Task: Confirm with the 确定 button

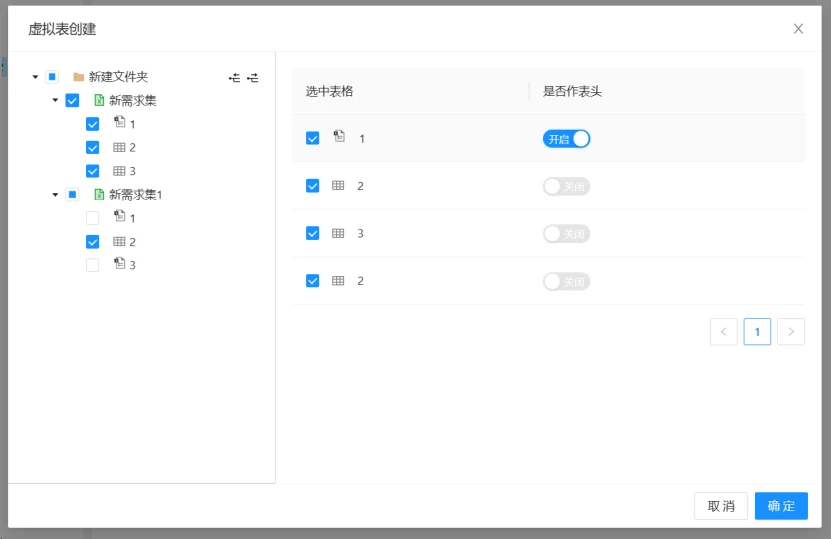Action: (x=781, y=506)
